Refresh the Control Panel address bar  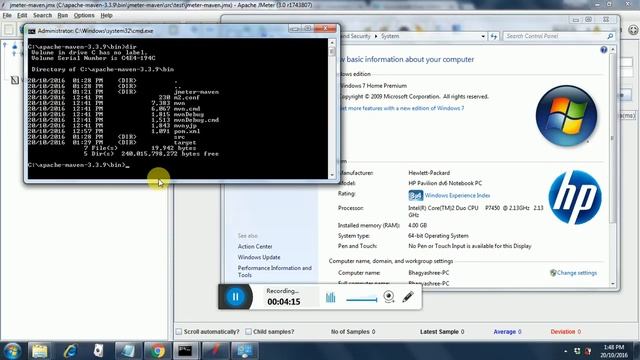point(494,36)
